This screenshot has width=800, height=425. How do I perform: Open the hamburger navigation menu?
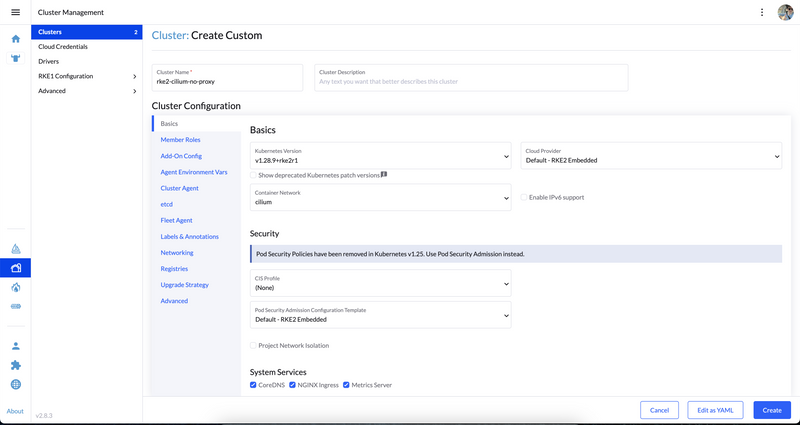point(15,12)
